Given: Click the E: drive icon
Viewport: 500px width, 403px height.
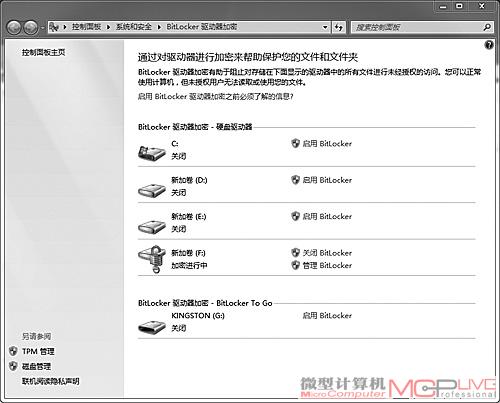Looking at the screenshot, I should 152,227.
